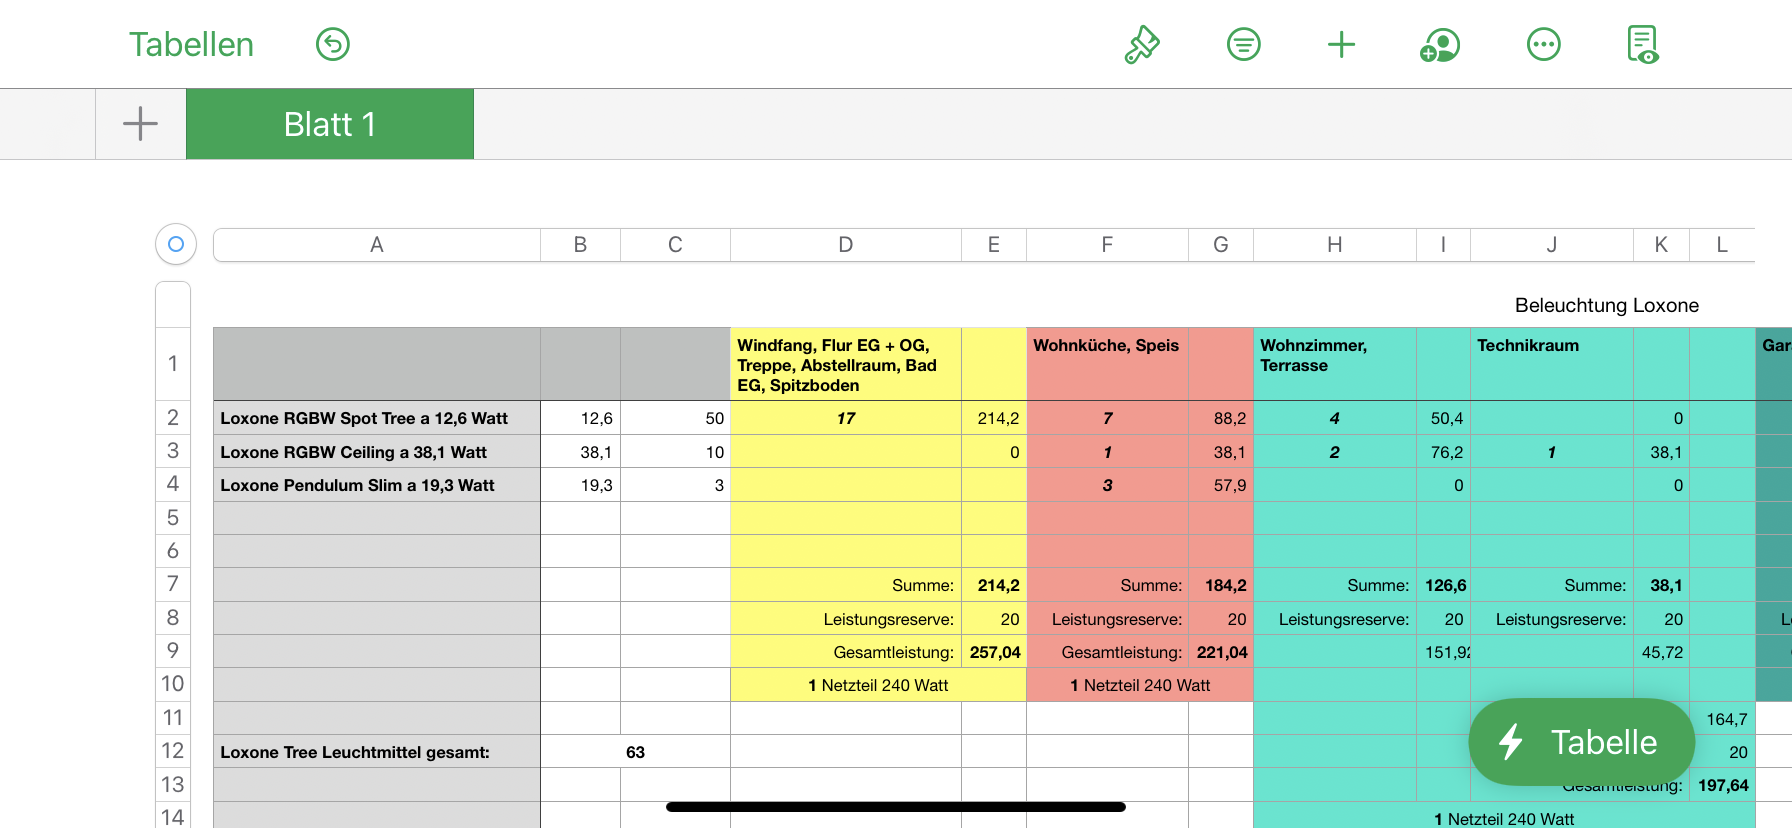Select cell Loxone RGBW Ceiling a 38,1 Watt

[377, 452]
